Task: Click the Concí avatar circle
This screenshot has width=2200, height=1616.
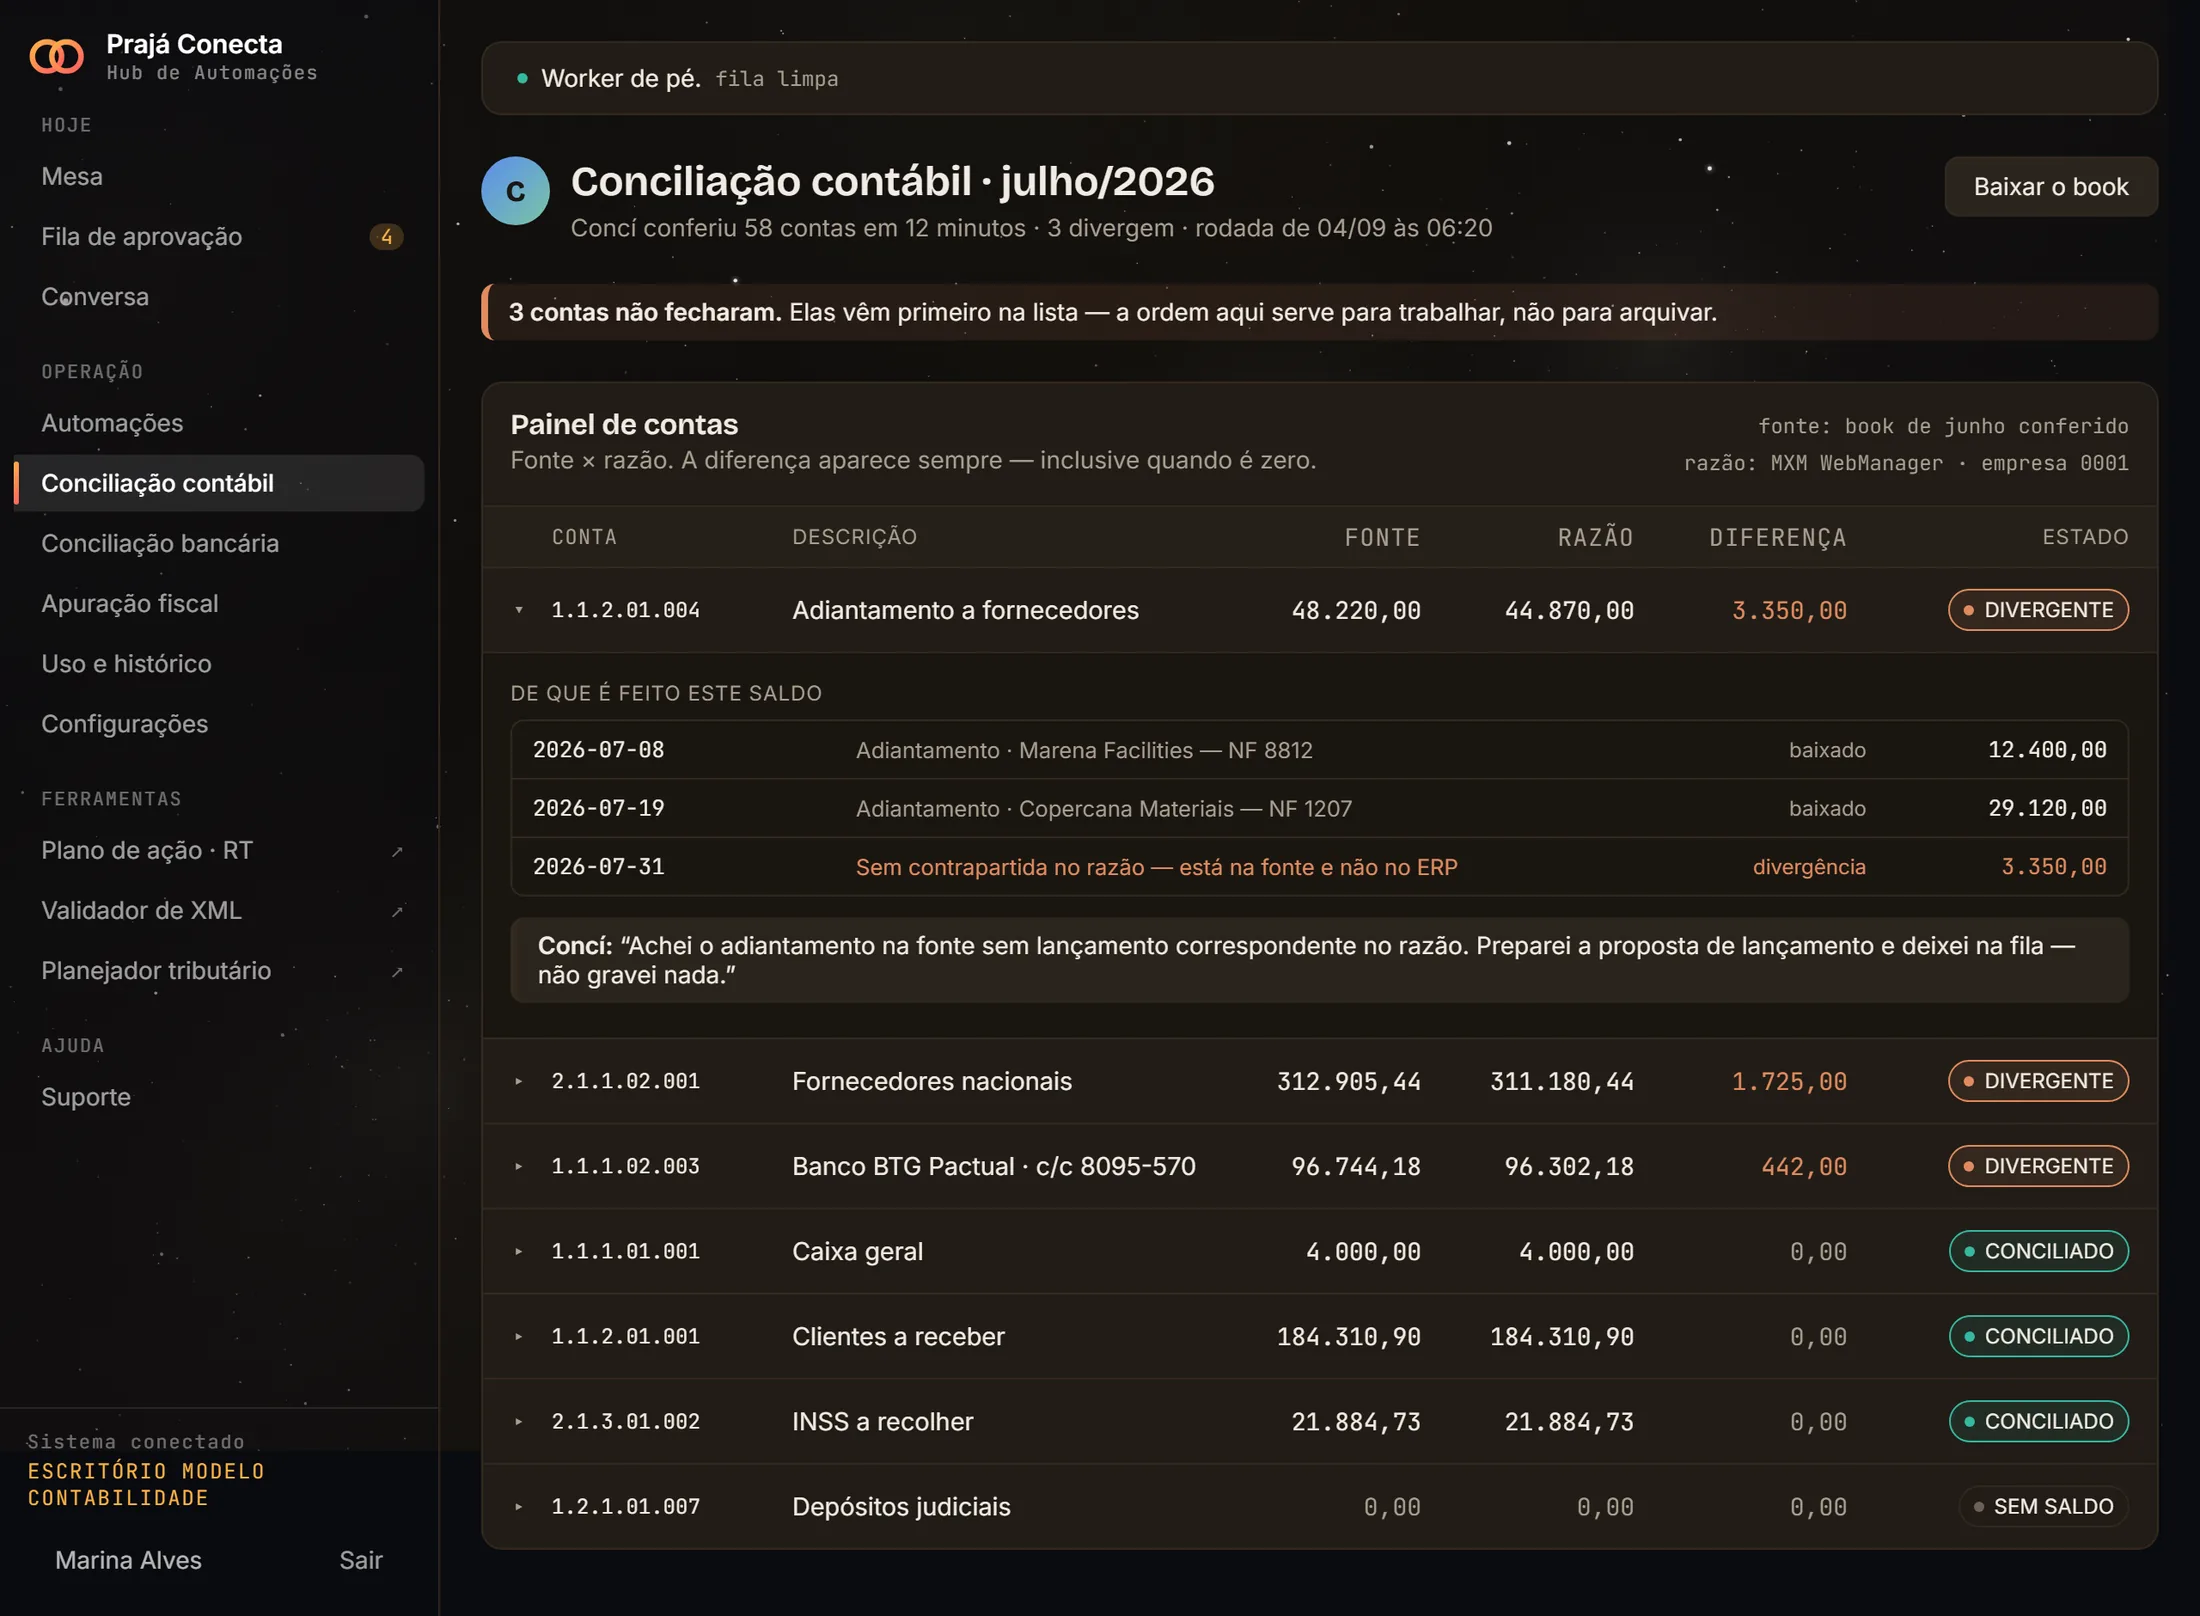Action: [515, 191]
